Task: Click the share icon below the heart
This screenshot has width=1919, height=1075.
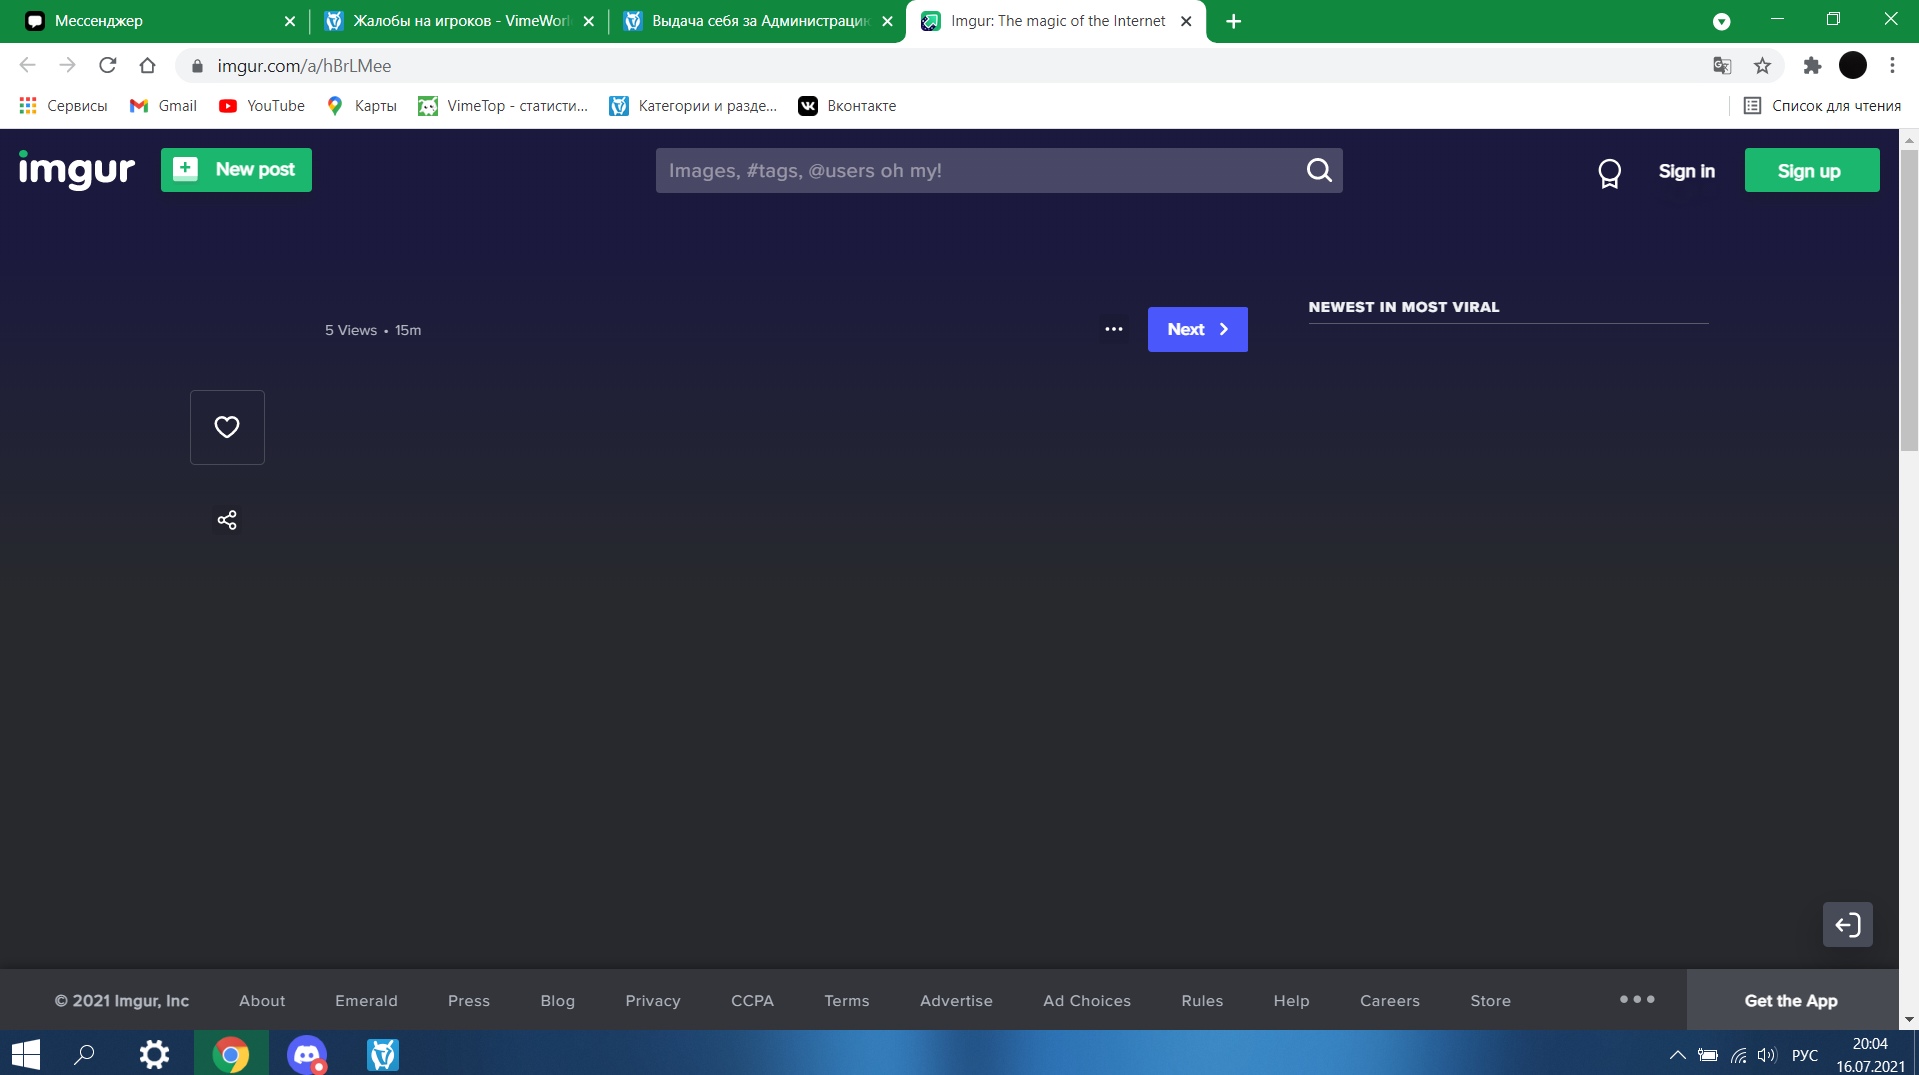Action: click(x=227, y=520)
